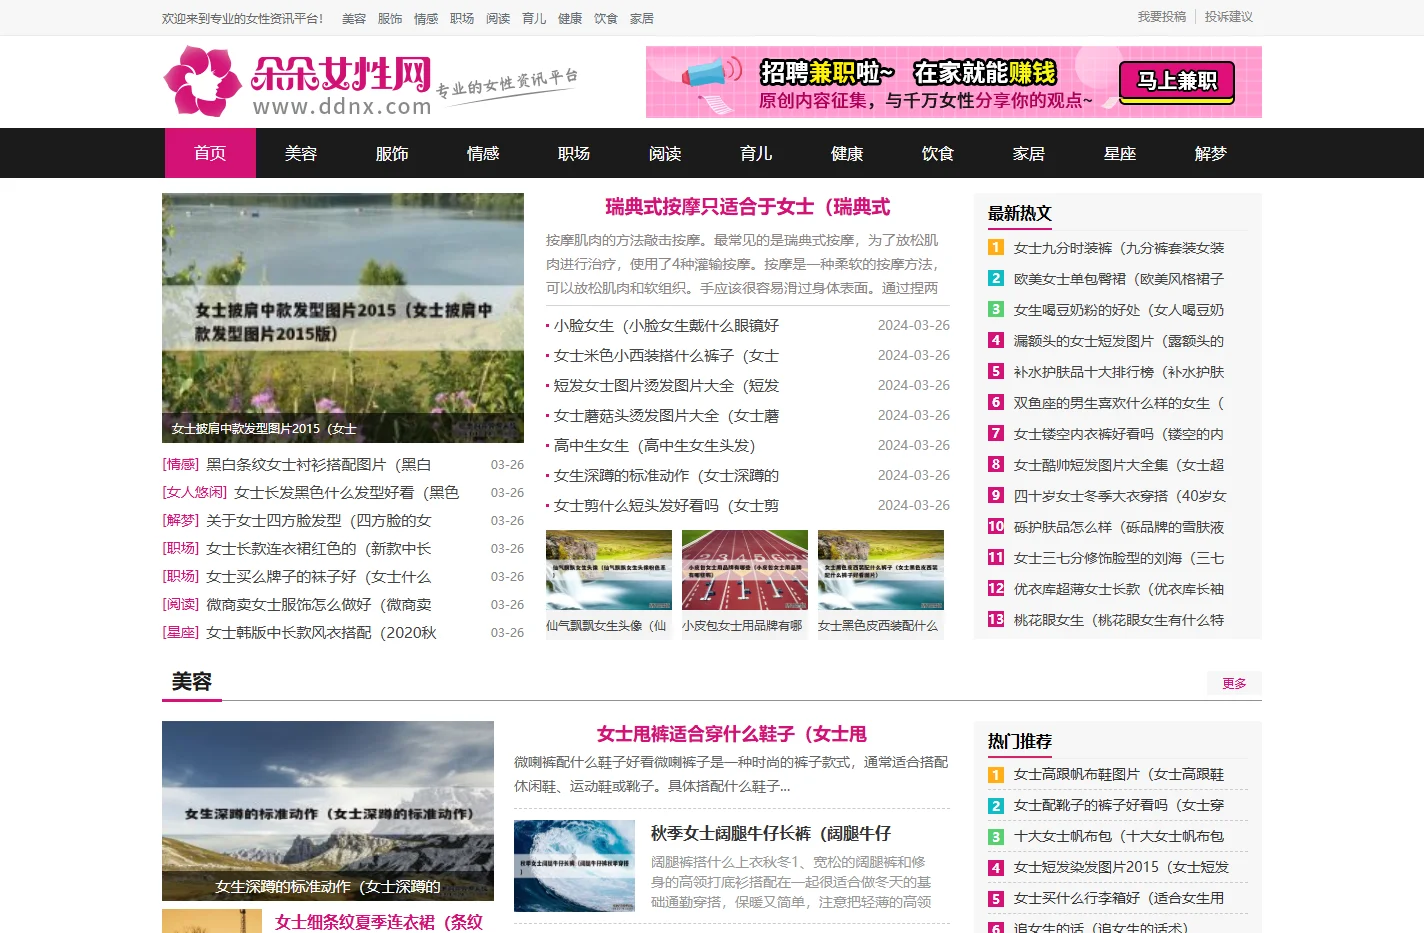The image size is (1424, 933).
Task: Select 情感 in the black navigation bar
Action: 483,153
